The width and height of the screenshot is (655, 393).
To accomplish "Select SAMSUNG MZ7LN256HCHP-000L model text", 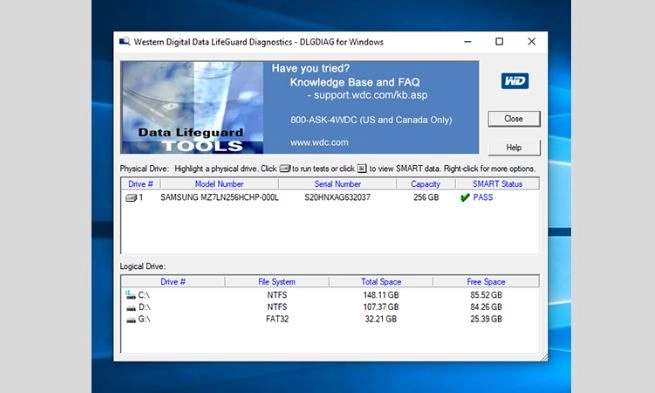I will [219, 198].
